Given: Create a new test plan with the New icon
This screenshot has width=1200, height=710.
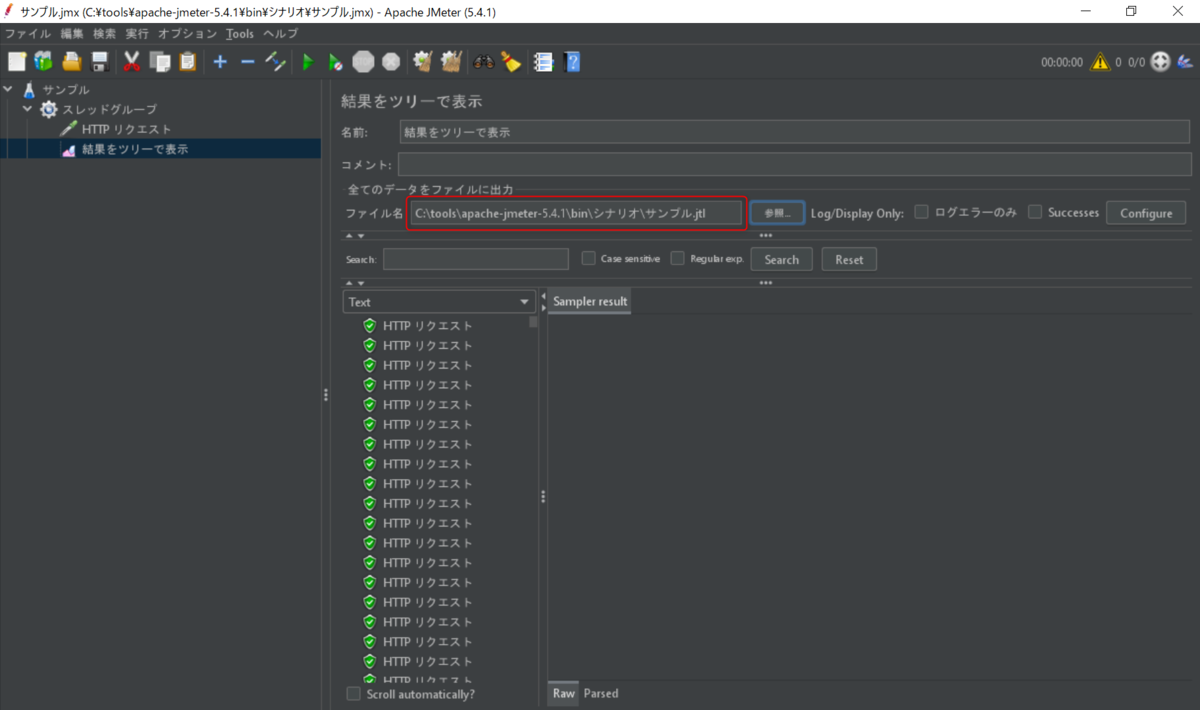Looking at the screenshot, I should pyautogui.click(x=16, y=61).
